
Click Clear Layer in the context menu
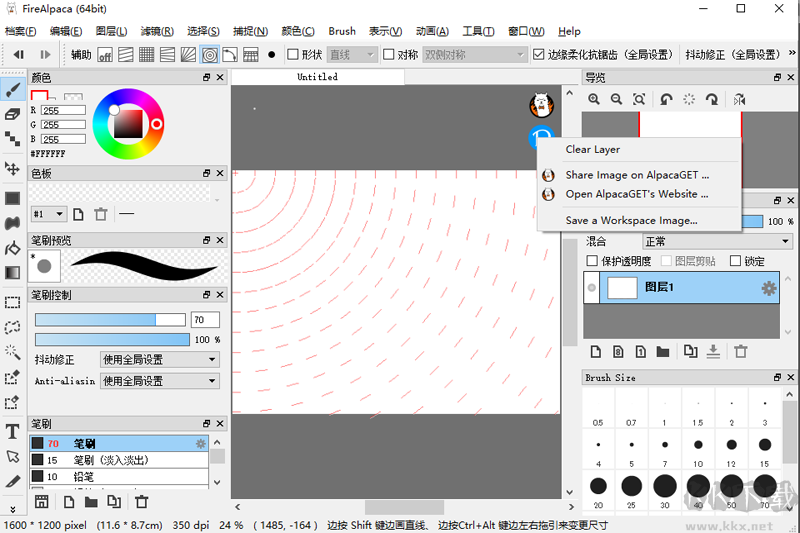[x=593, y=149]
